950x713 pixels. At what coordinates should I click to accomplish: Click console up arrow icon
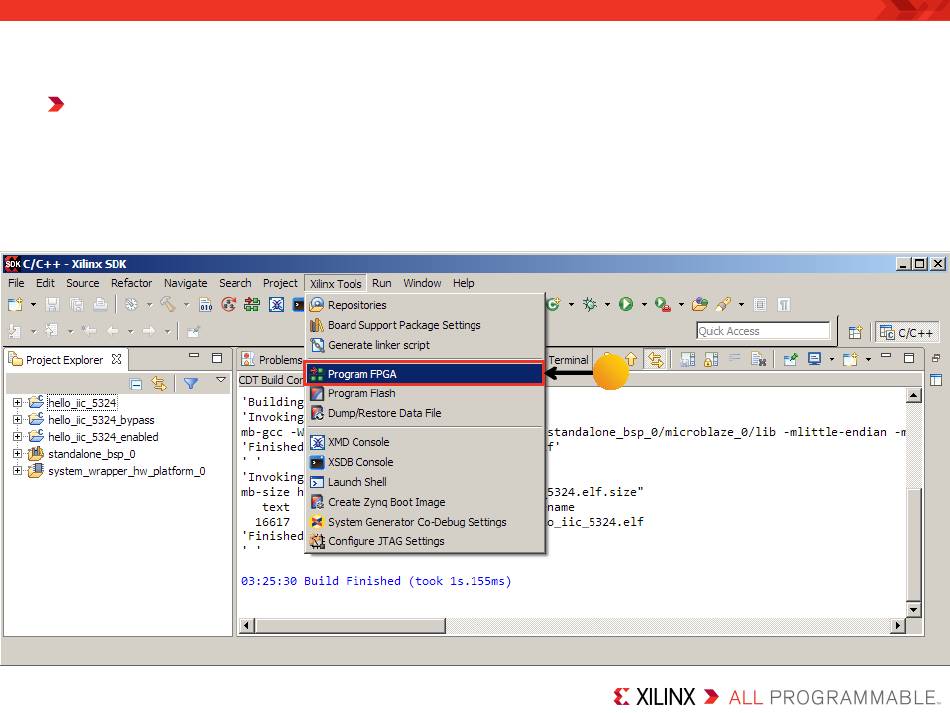click(631, 360)
